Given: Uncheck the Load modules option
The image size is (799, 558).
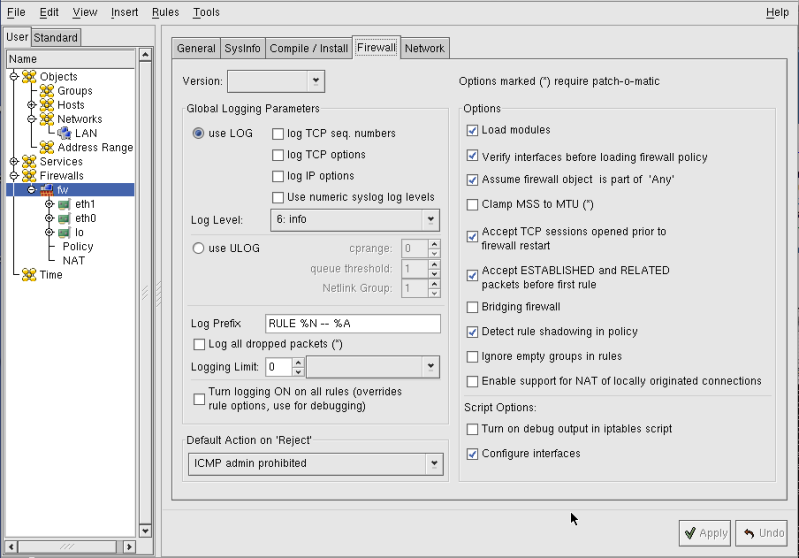Looking at the screenshot, I should click(x=473, y=130).
